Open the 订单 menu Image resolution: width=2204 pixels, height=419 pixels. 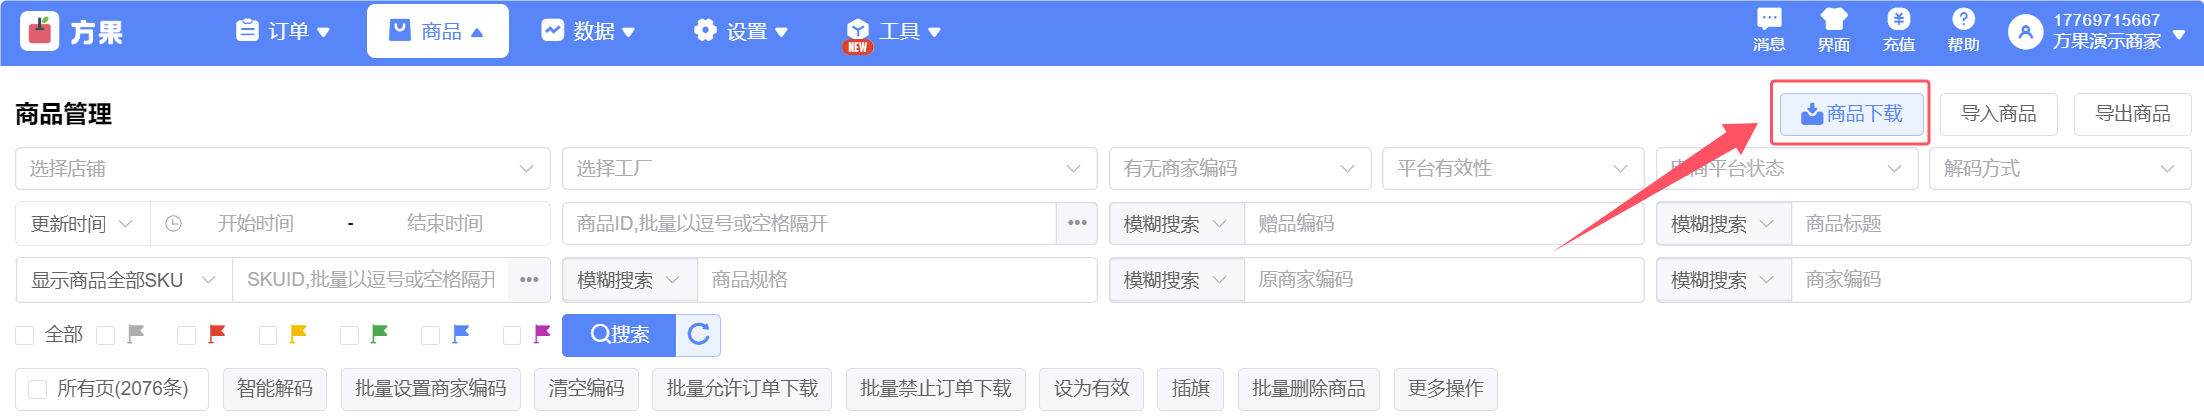[x=283, y=32]
